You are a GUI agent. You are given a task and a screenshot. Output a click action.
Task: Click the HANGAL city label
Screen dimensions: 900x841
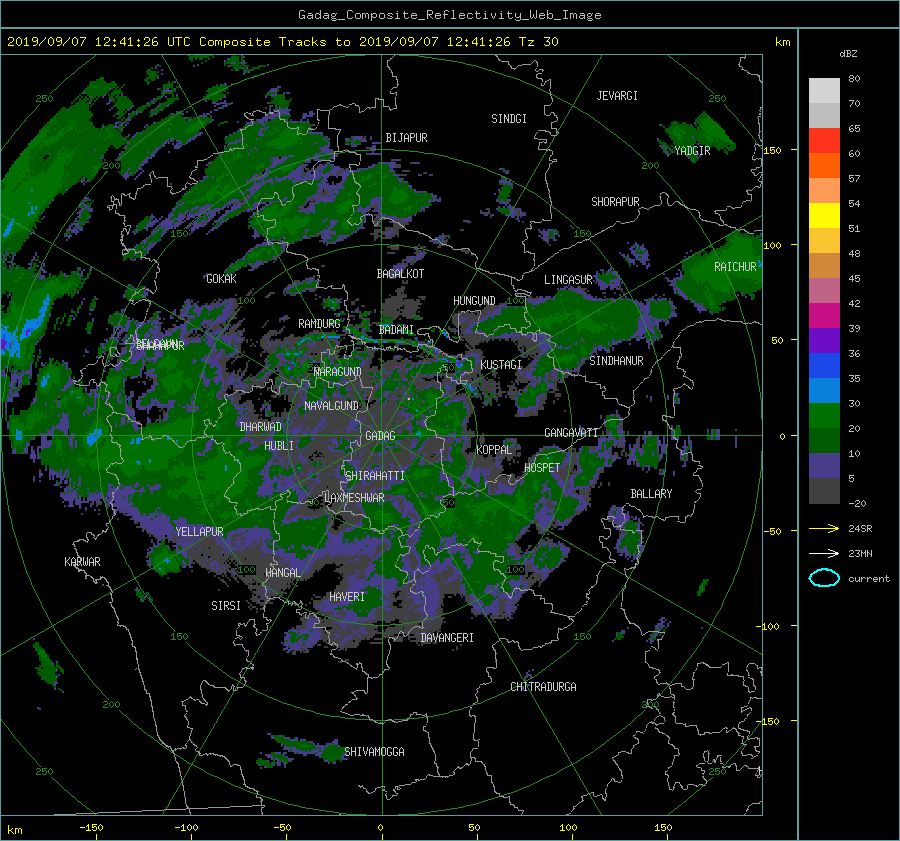click(282, 573)
